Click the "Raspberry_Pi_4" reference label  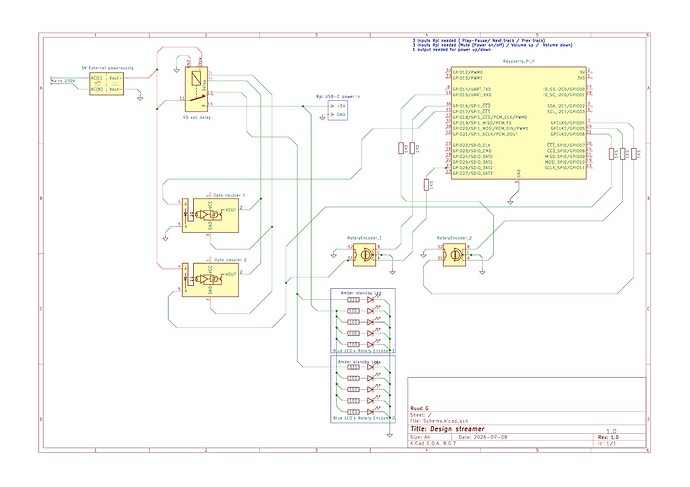518,62
